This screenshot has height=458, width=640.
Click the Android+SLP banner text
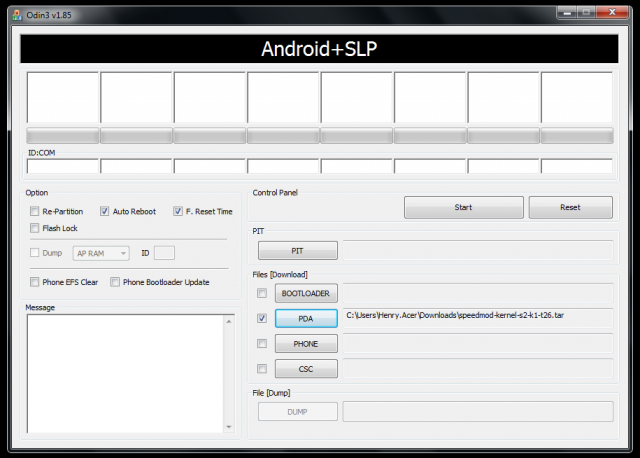(x=319, y=49)
